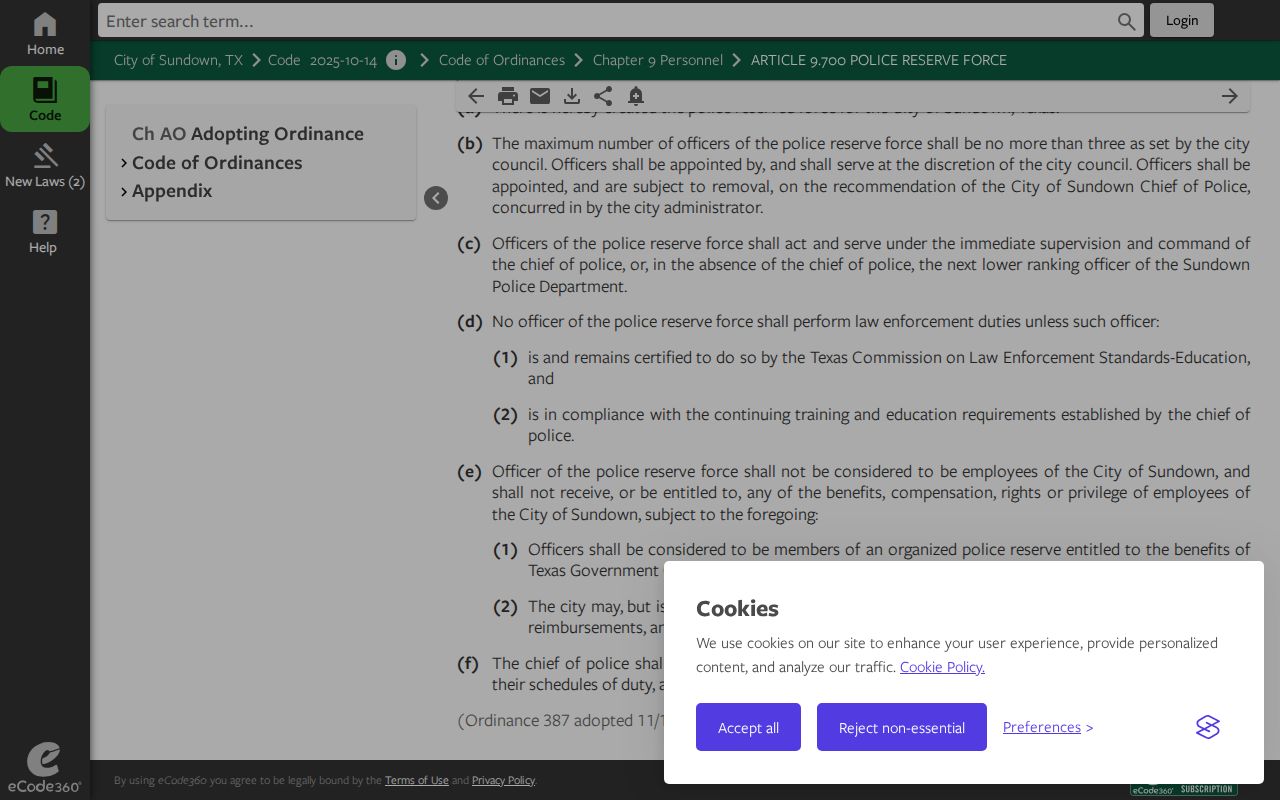Expand the Appendix tree node
This screenshot has height=800, width=1280.
[124, 191]
